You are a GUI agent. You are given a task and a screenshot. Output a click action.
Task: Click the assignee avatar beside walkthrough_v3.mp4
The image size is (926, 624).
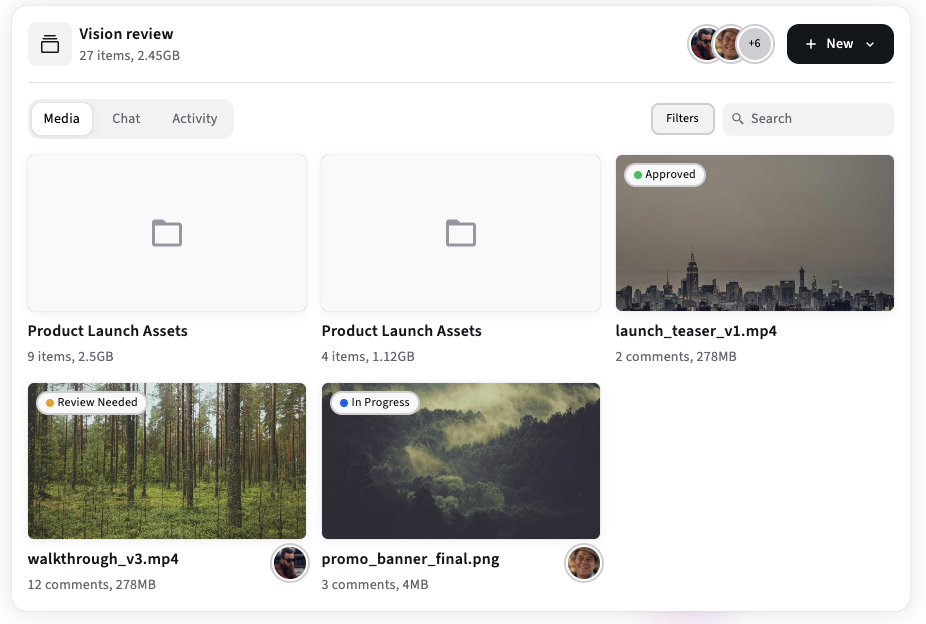(290, 563)
